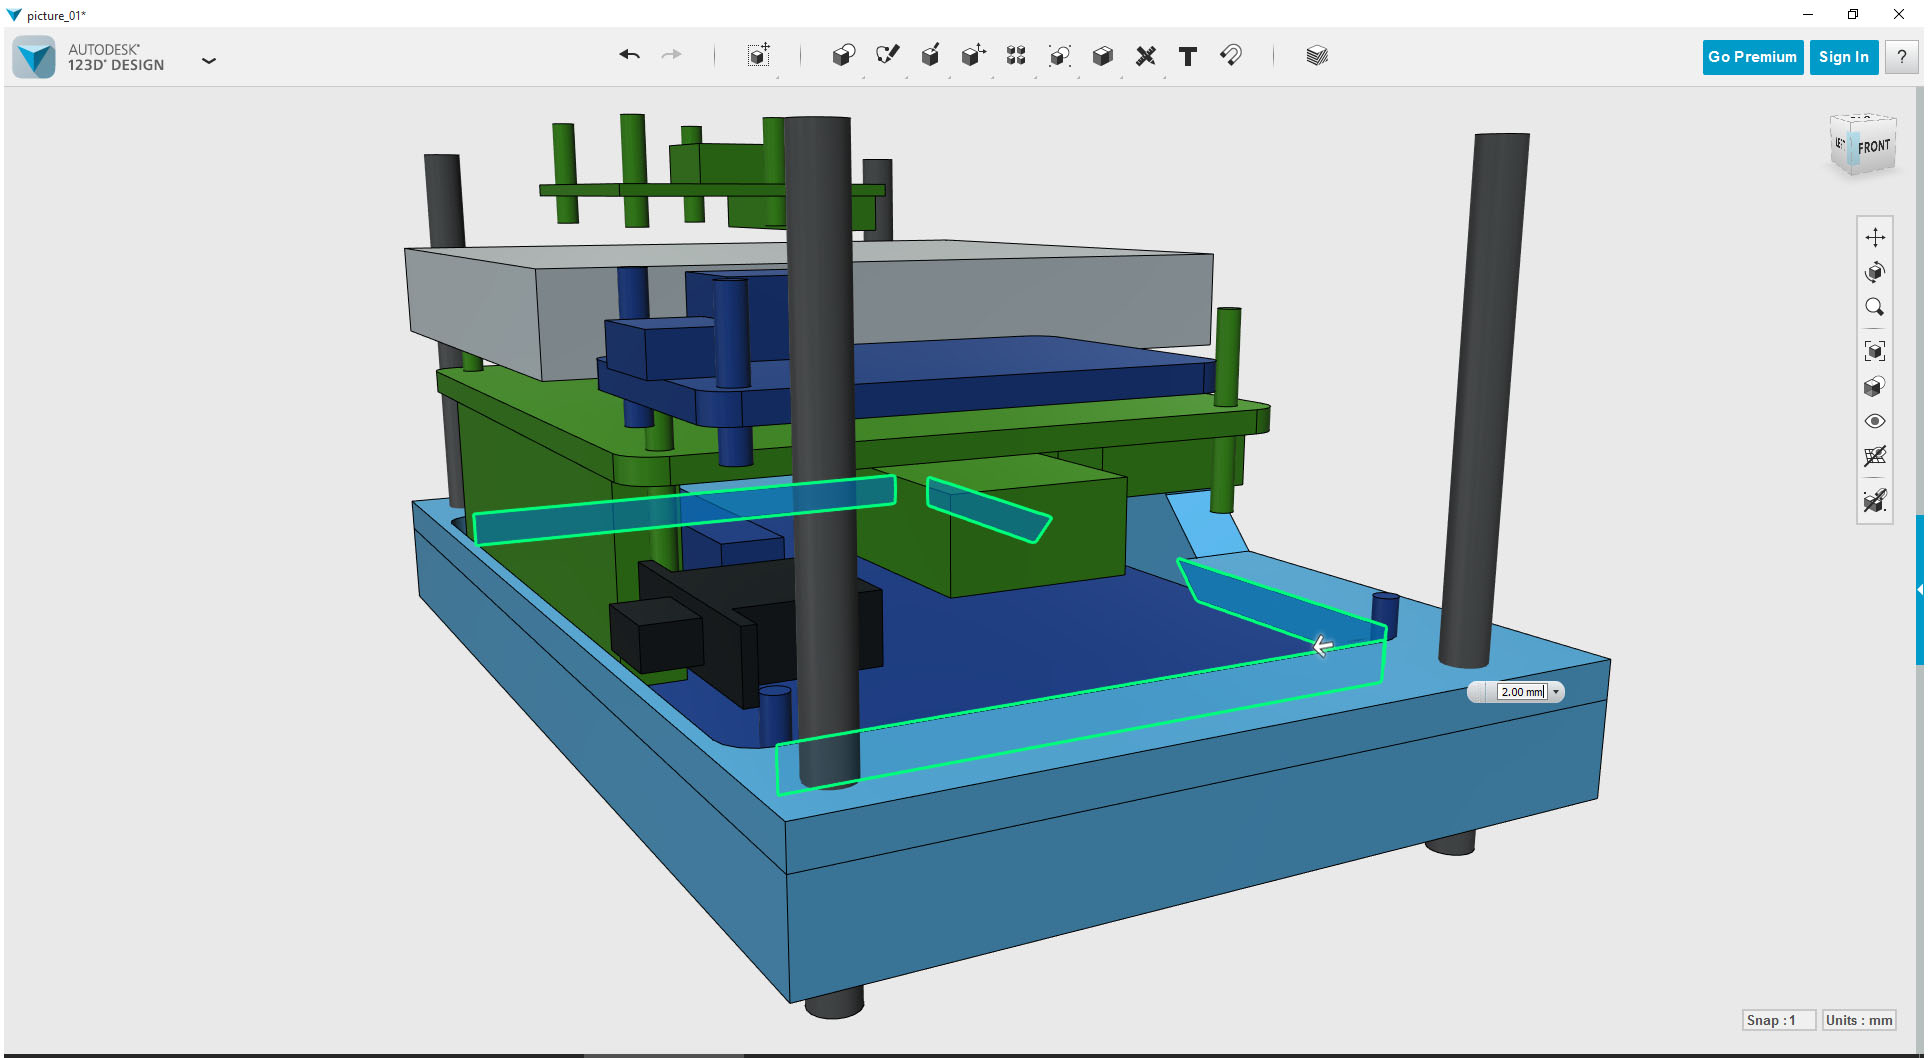Expand the 123D Design application menu chevron
This screenshot has width=1928, height=1058.
click(208, 61)
